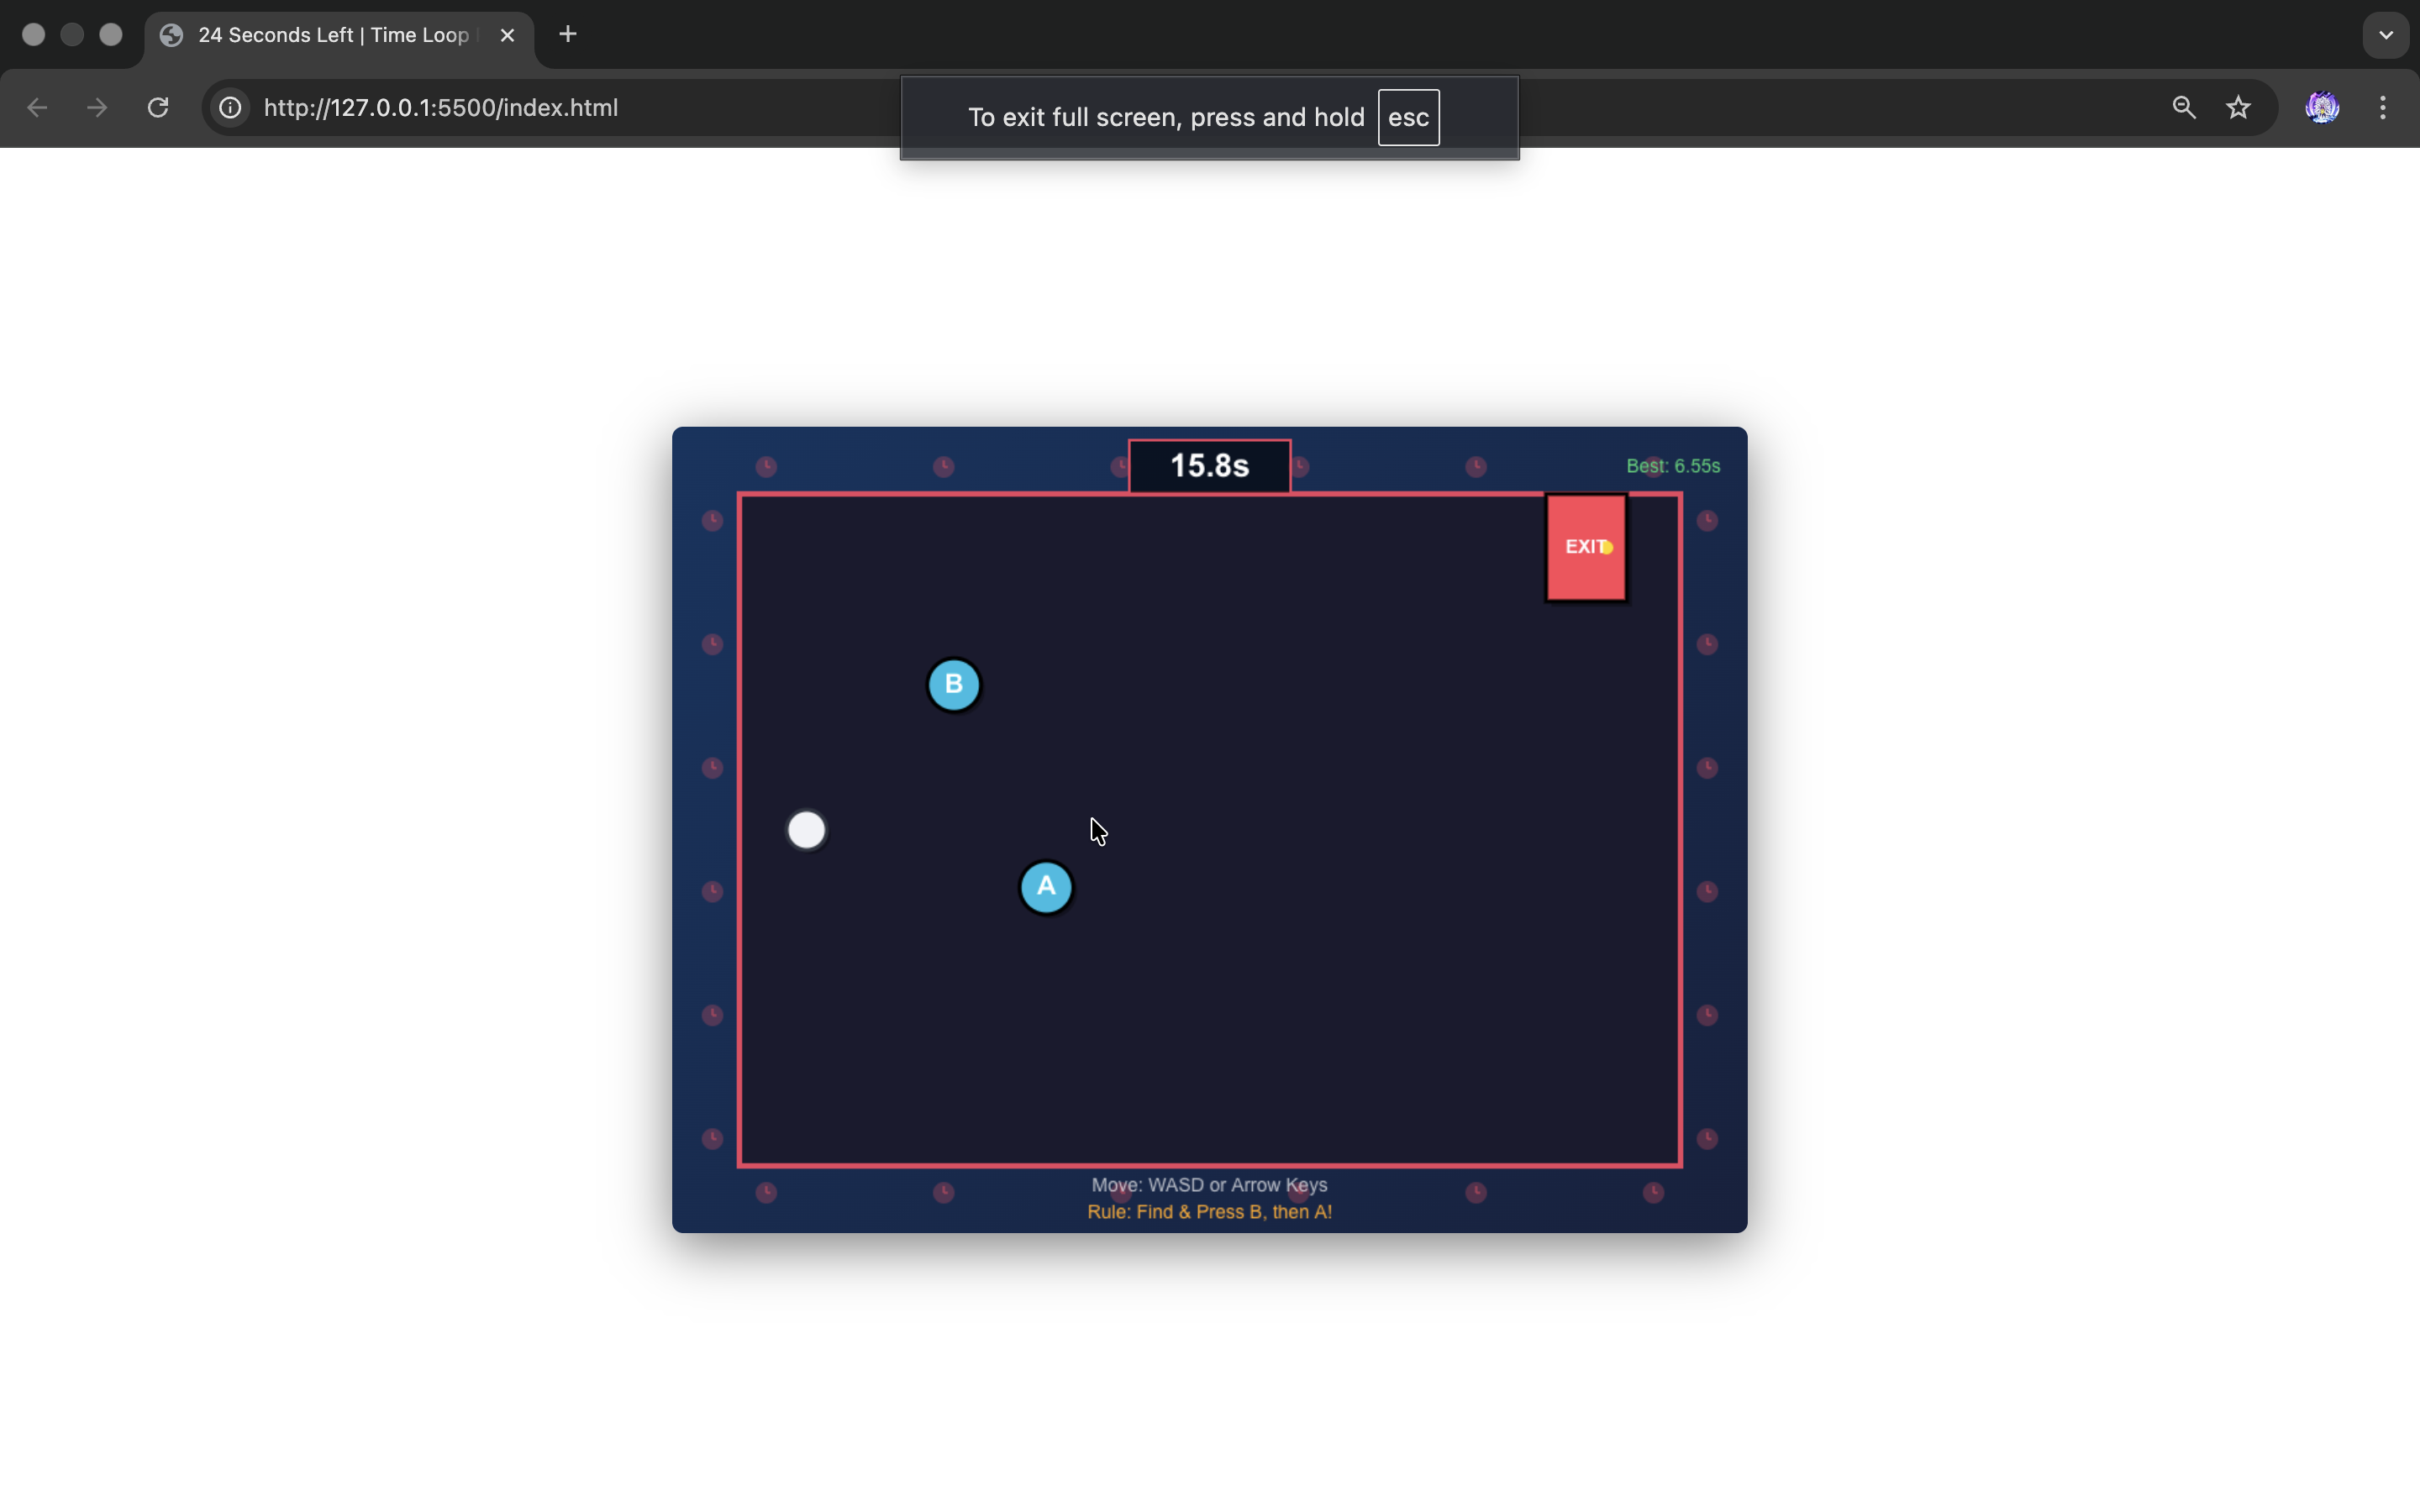Click the esc key hint
The height and width of the screenshot is (1512, 2420).
click(1408, 117)
